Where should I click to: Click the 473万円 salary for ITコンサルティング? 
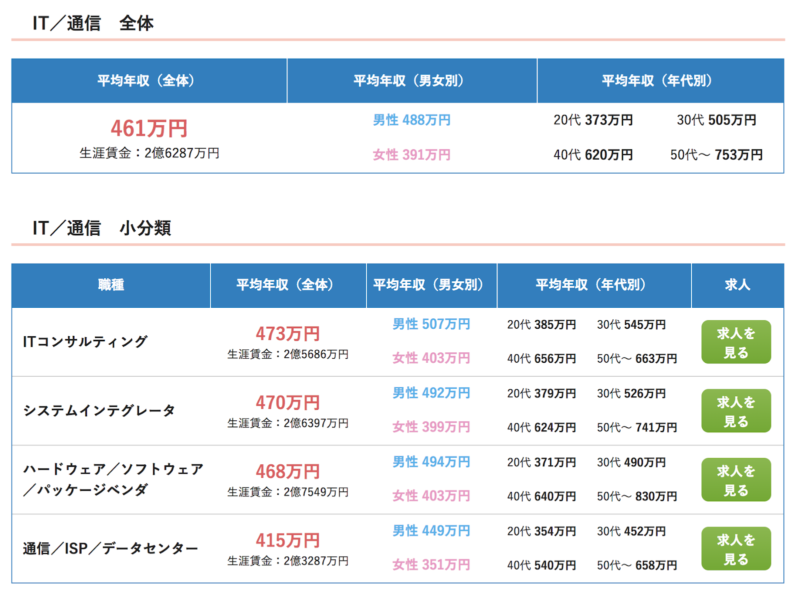[288, 334]
